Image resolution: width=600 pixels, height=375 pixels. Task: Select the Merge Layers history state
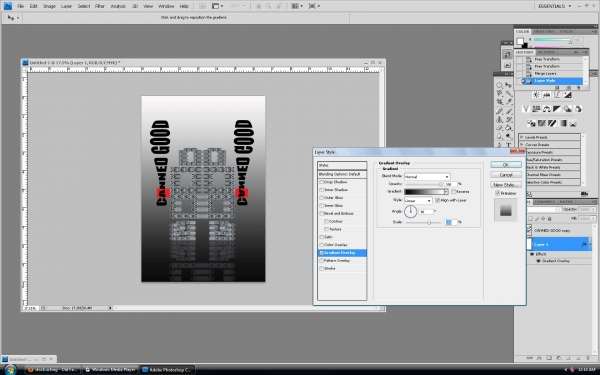pos(549,73)
